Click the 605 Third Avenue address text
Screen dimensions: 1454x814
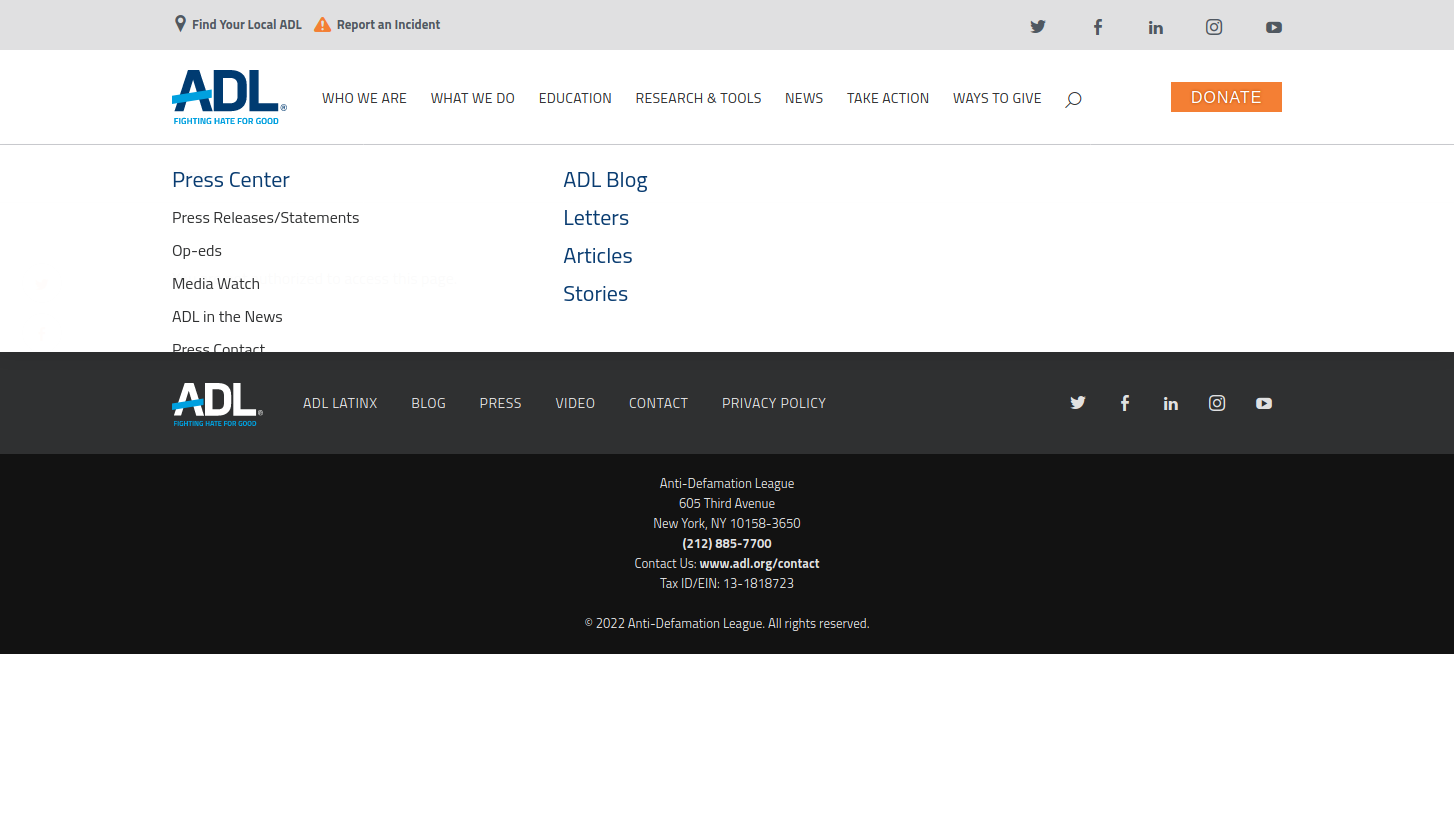727,504
